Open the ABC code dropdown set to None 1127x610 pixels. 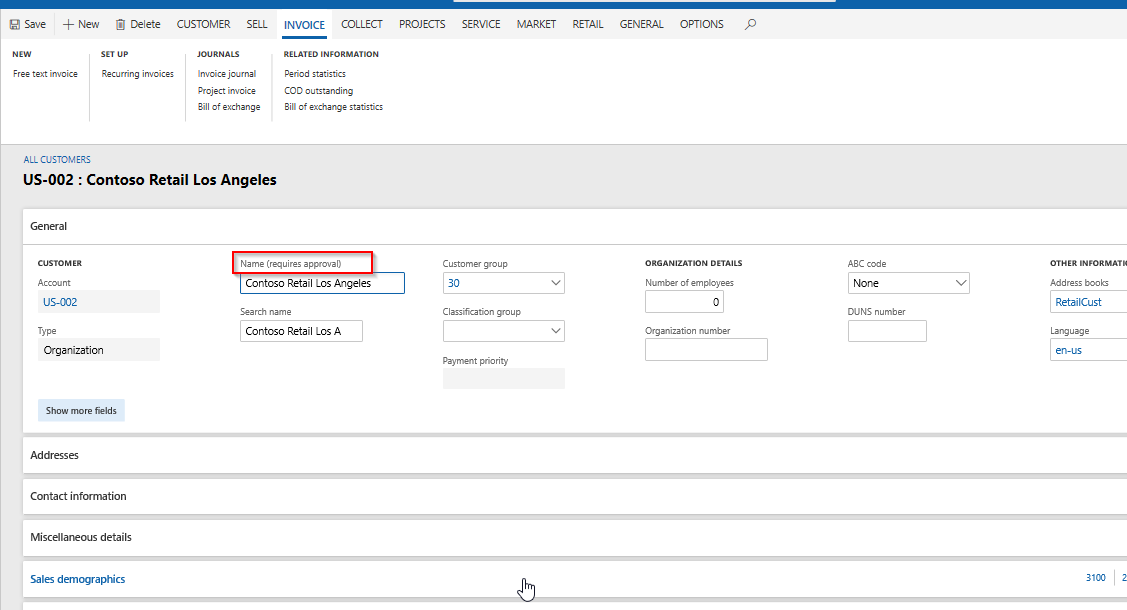pos(960,283)
